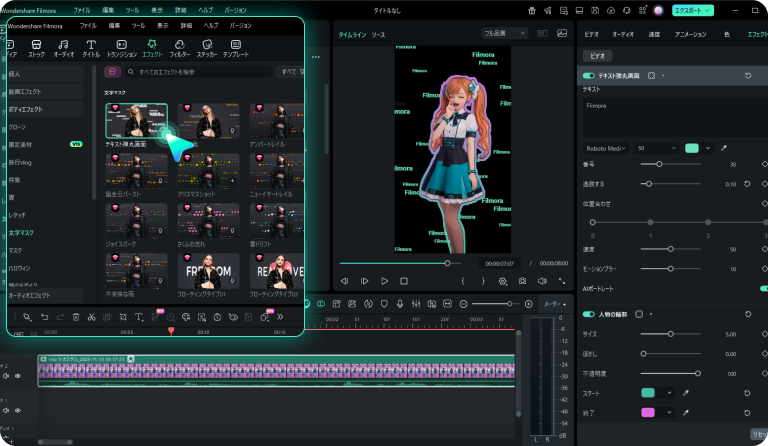Click the eyedropper next to text color
This screenshot has width=768, height=446.
coord(723,148)
